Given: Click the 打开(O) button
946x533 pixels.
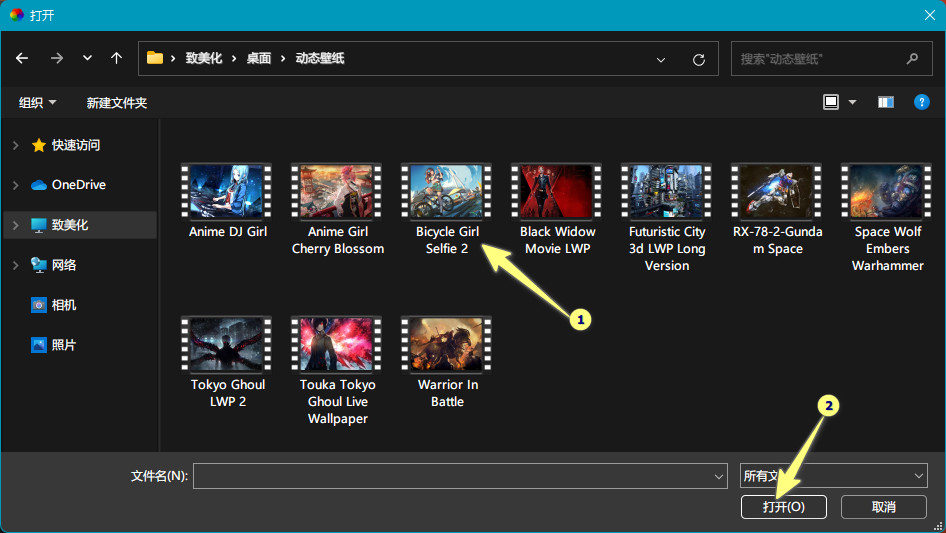Looking at the screenshot, I should click(x=784, y=507).
